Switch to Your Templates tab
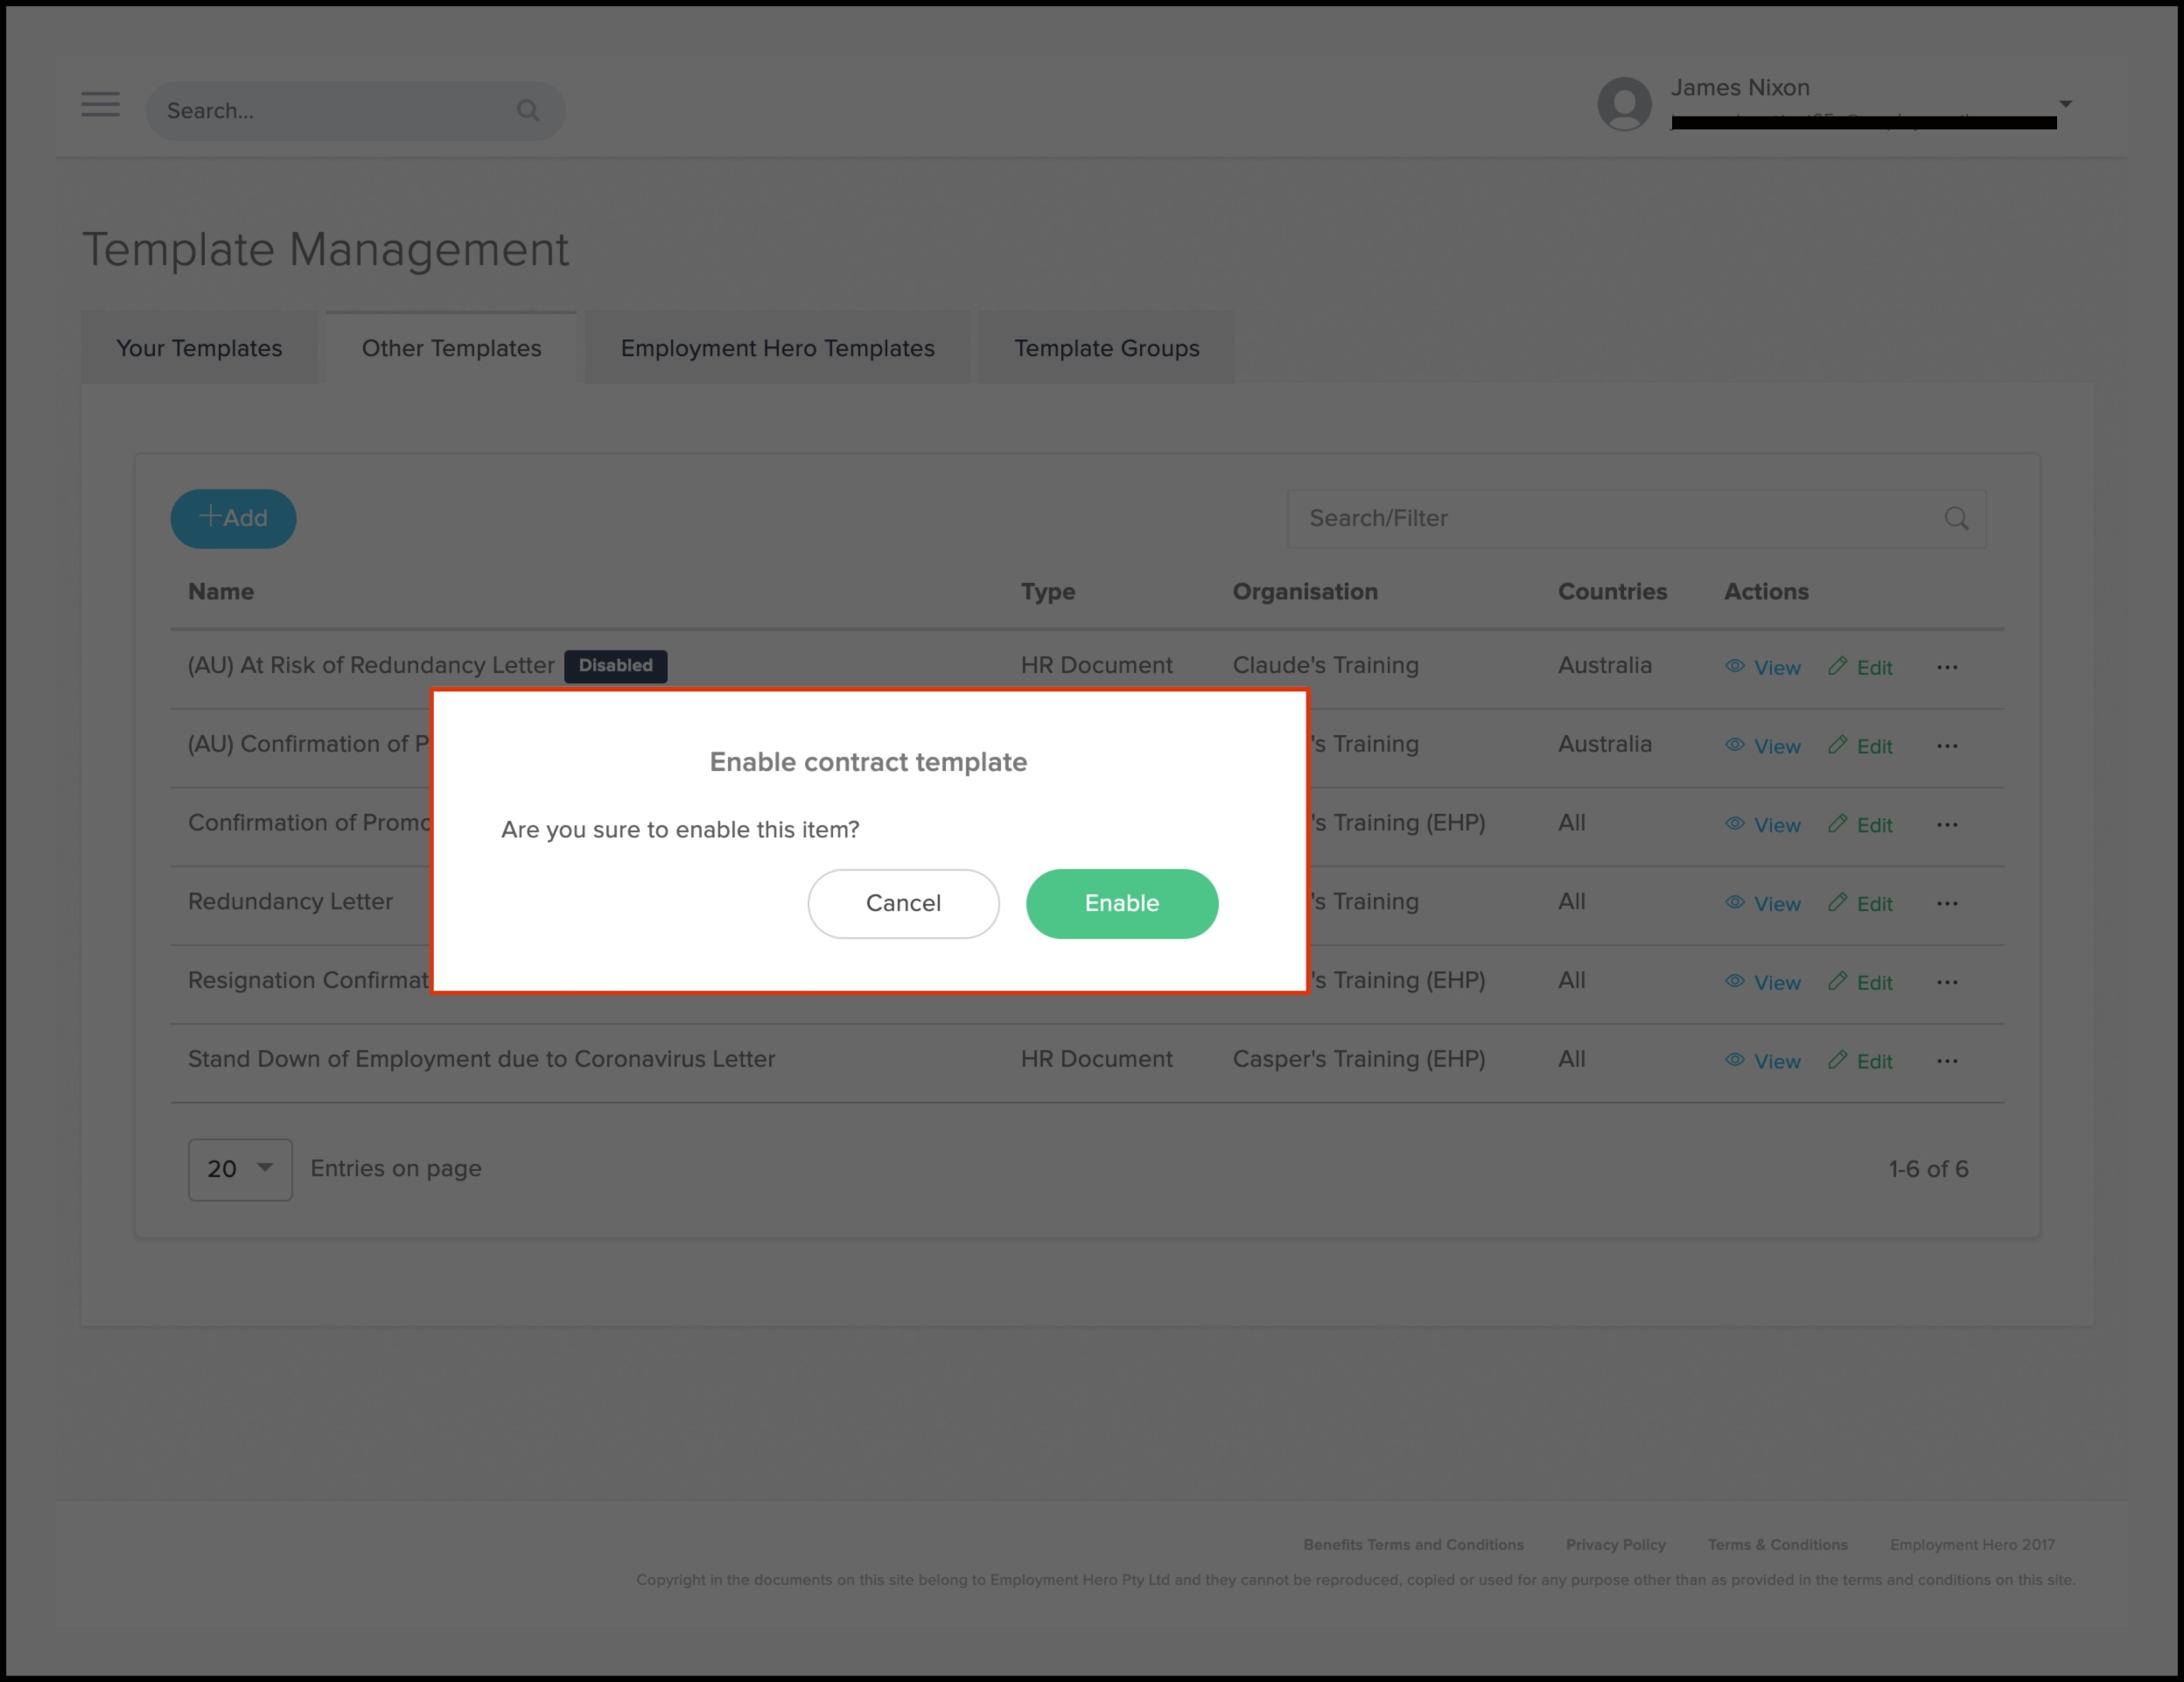The image size is (2184, 1682). [199, 348]
